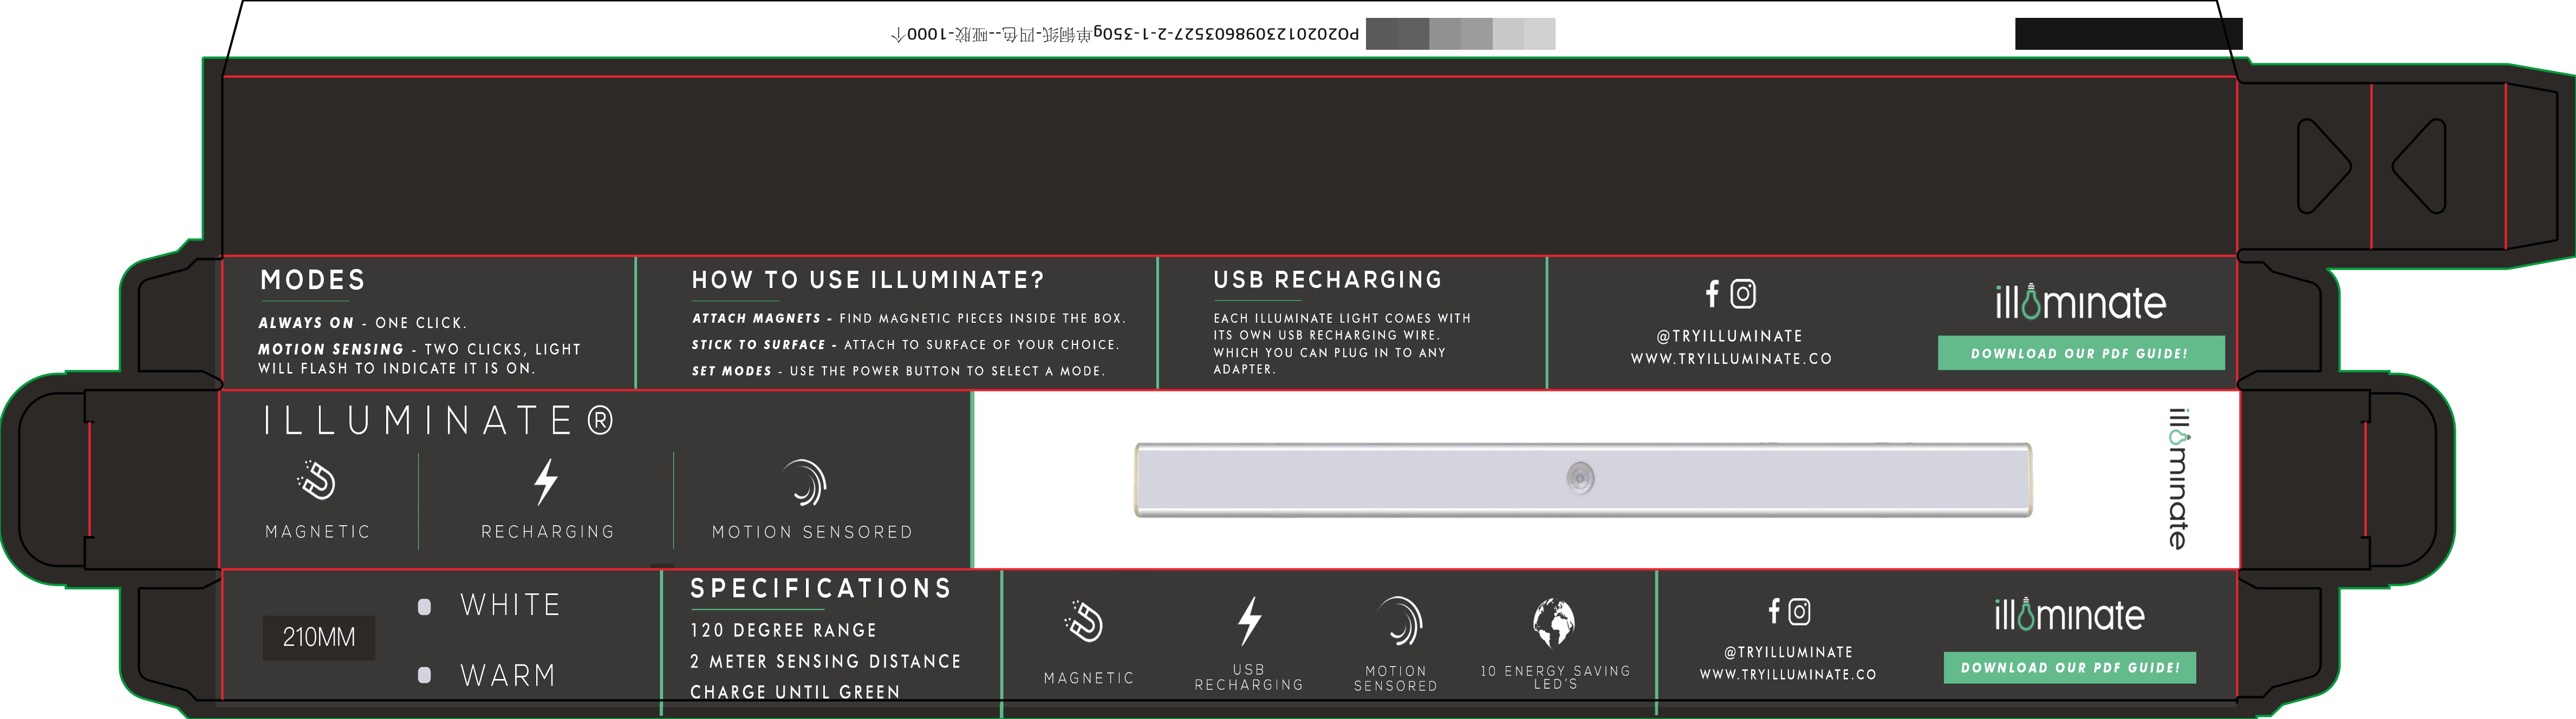Image resolution: width=2576 pixels, height=719 pixels.
Task: Open upper @TRYILLUMINATE handle
Action: (1730, 337)
